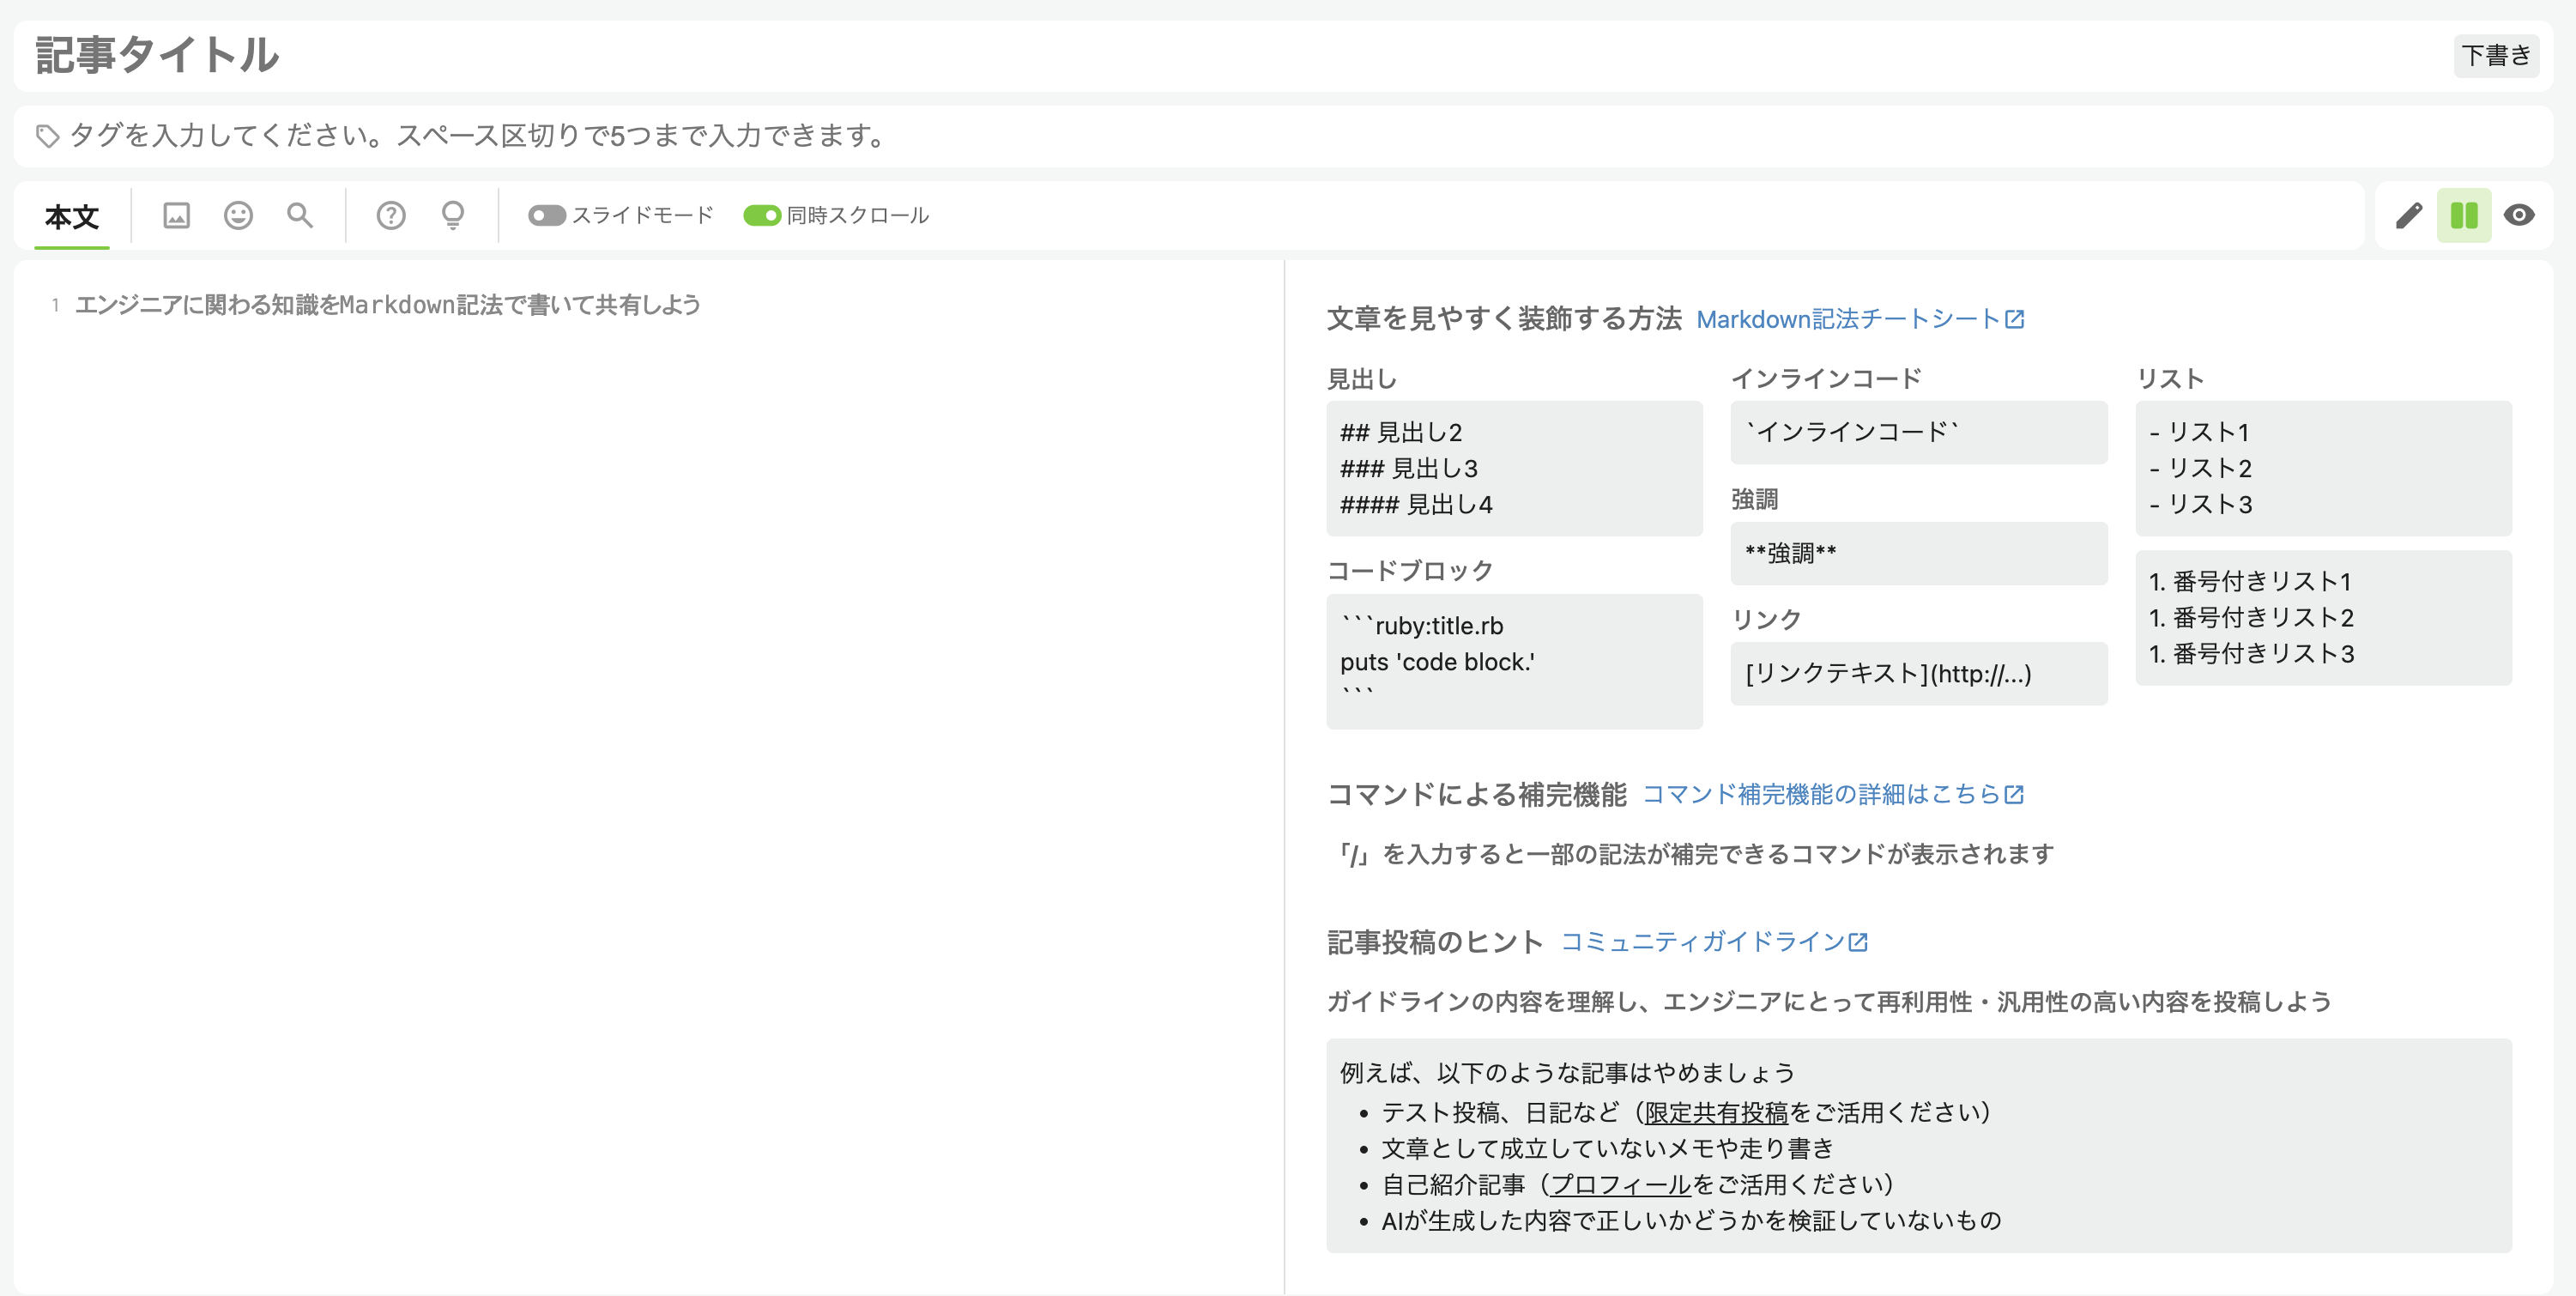Select the 本文 tab
The width and height of the screenshot is (2576, 1296).
(x=72, y=214)
